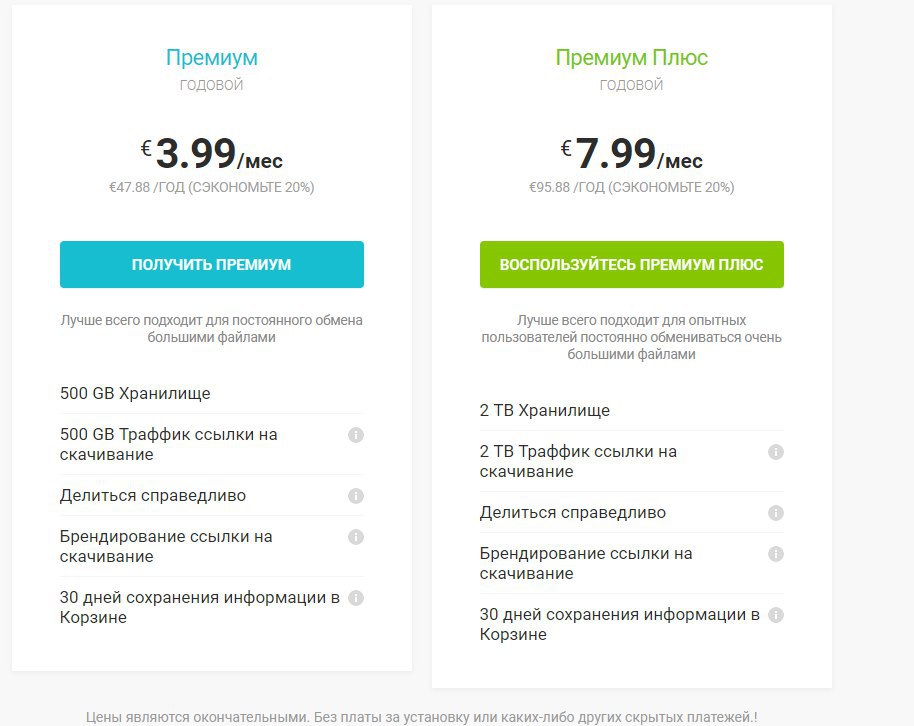Click the final prices disclaimer text

(421, 717)
